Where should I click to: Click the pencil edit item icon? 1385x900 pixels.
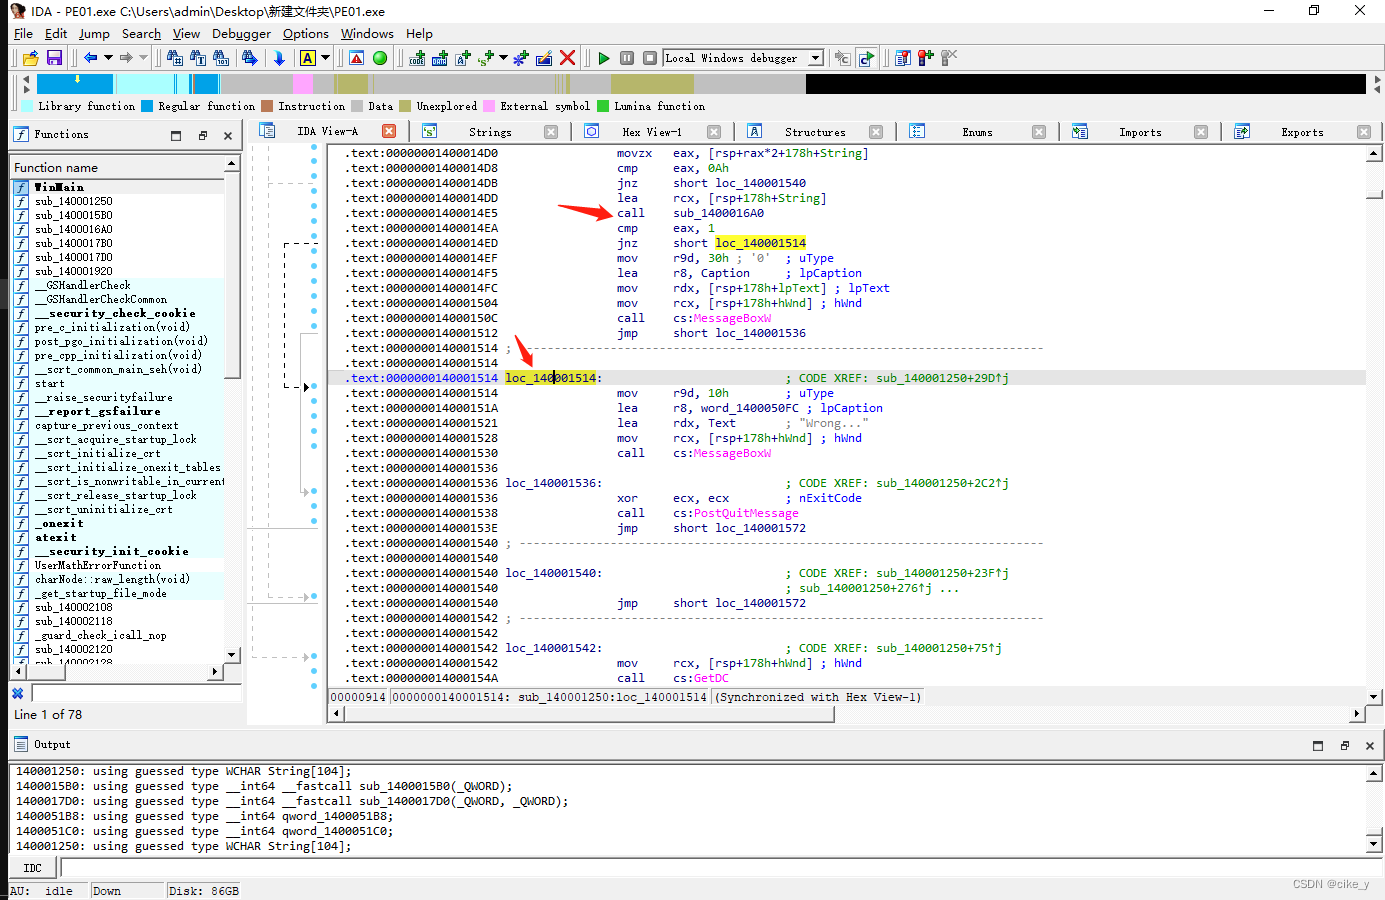pos(544,58)
